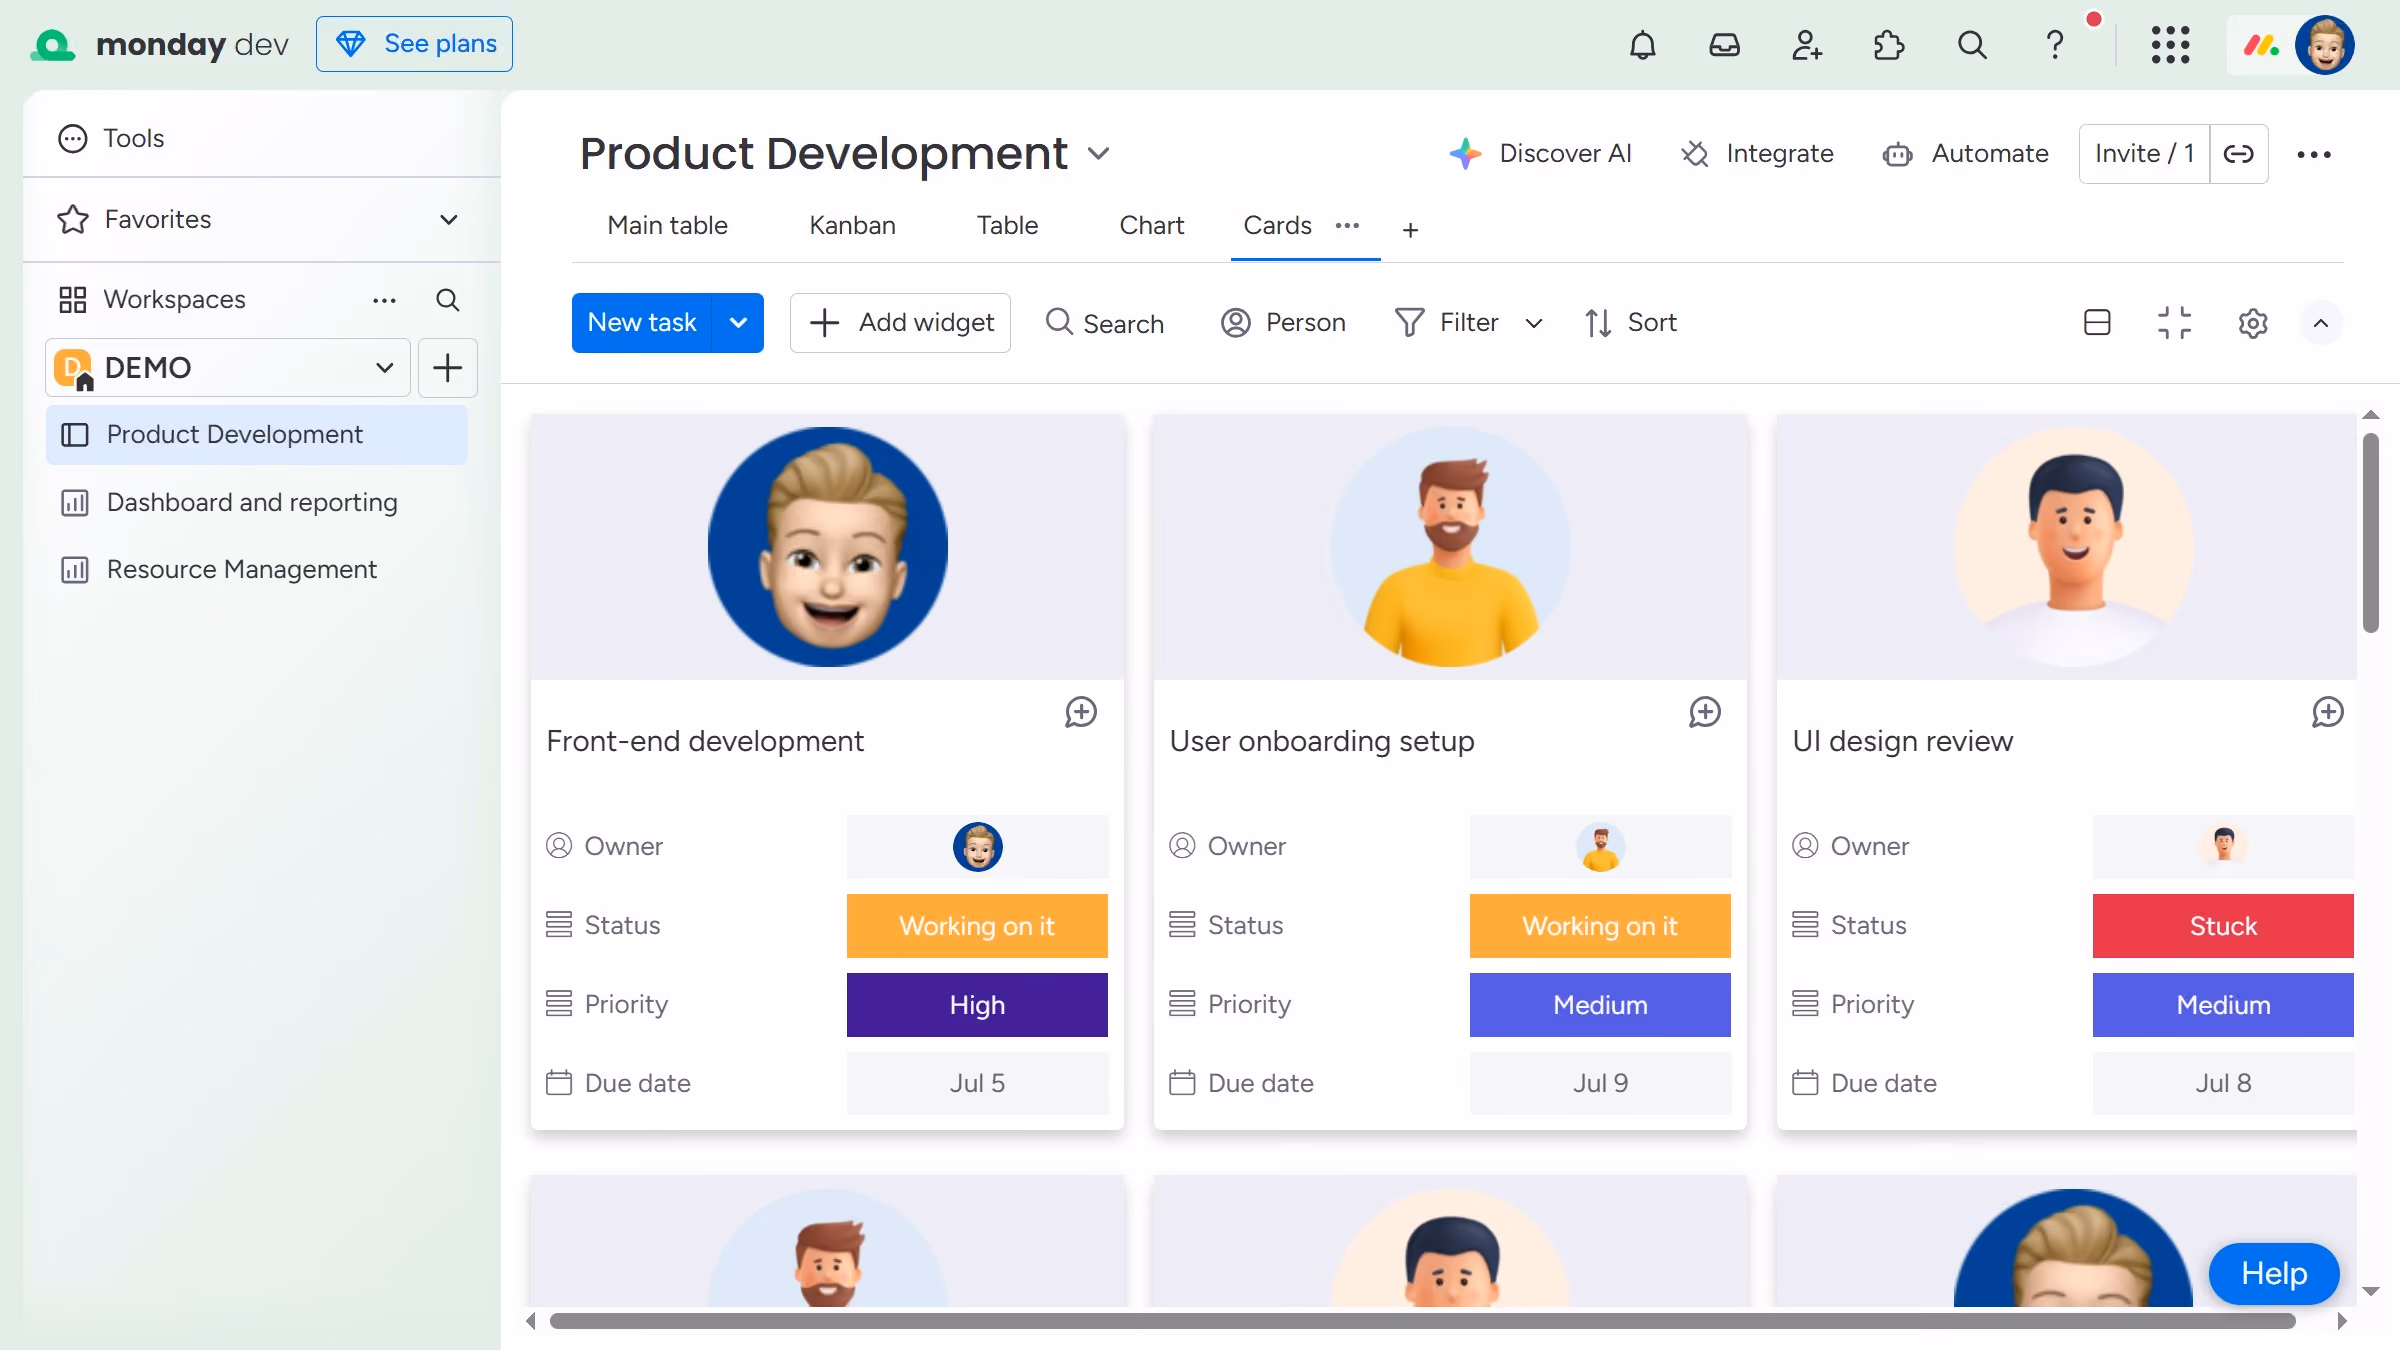The image size is (2400, 1350).
Task: Switch to the Chart tab
Action: pos(1151,225)
